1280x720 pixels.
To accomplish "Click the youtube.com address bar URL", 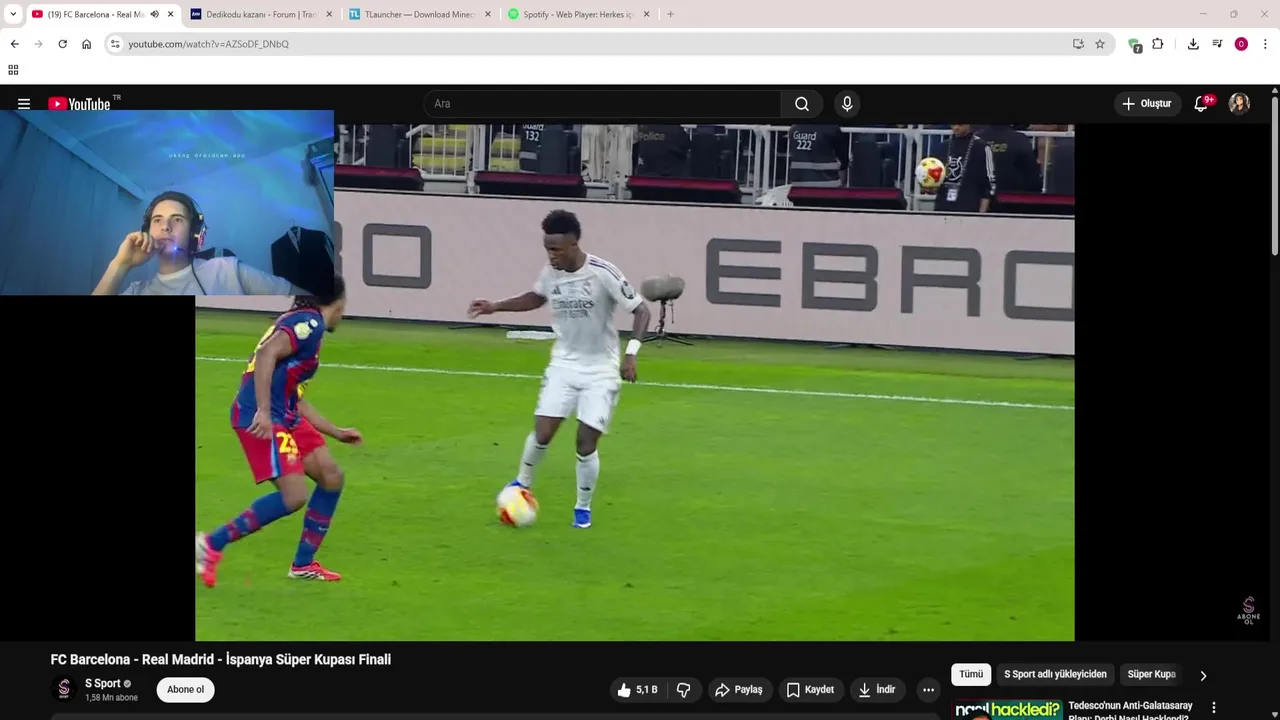I will click(208, 44).
